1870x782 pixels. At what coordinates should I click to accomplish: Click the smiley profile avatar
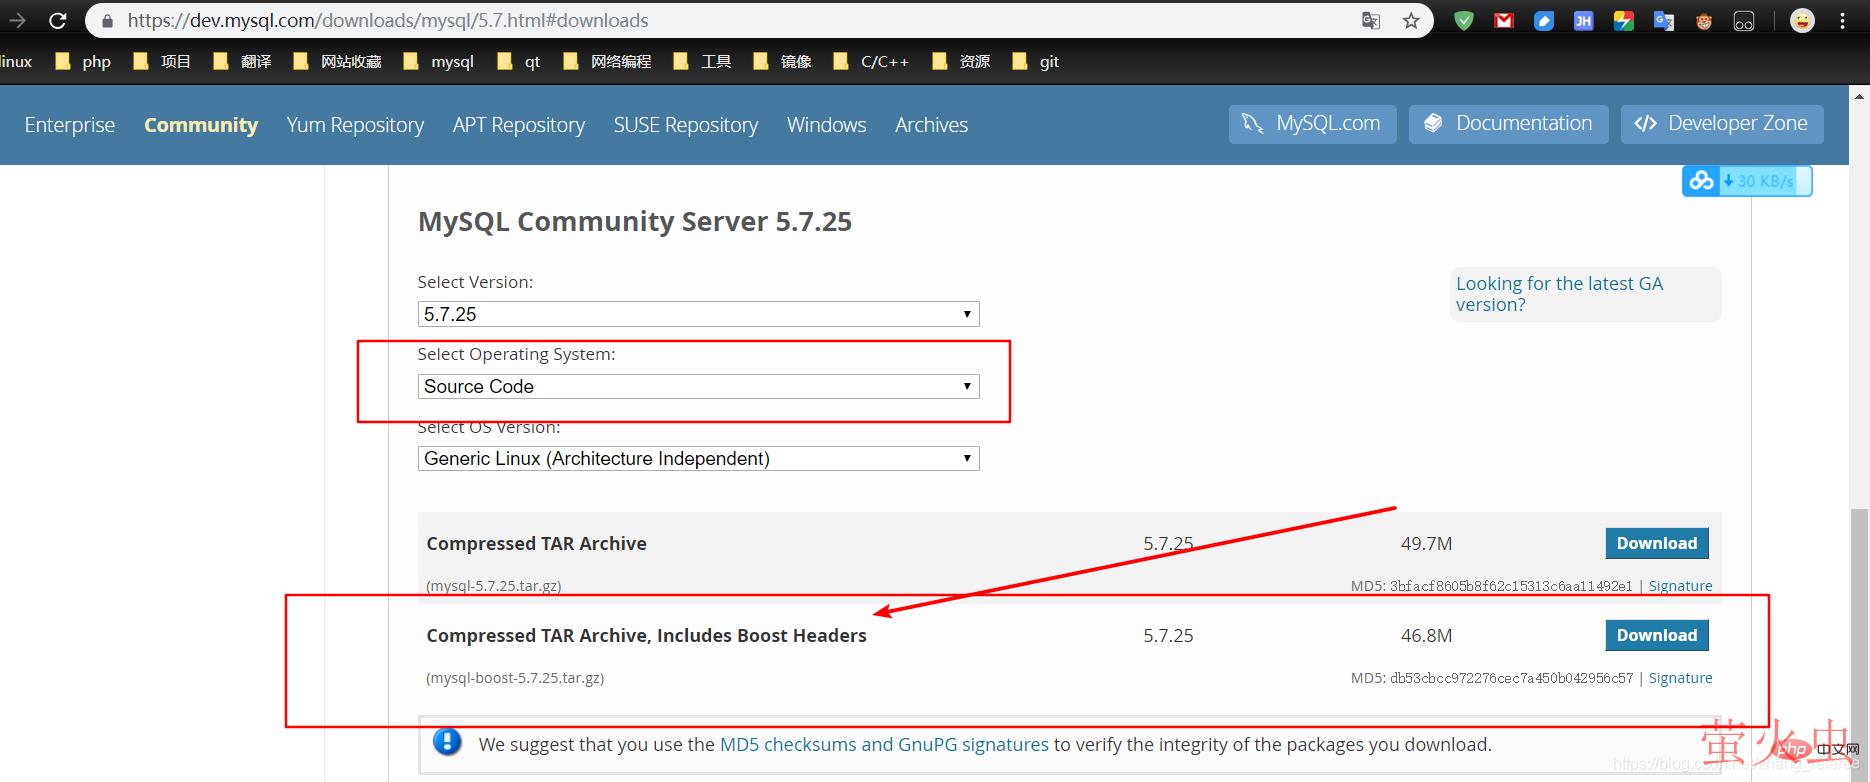[1802, 21]
